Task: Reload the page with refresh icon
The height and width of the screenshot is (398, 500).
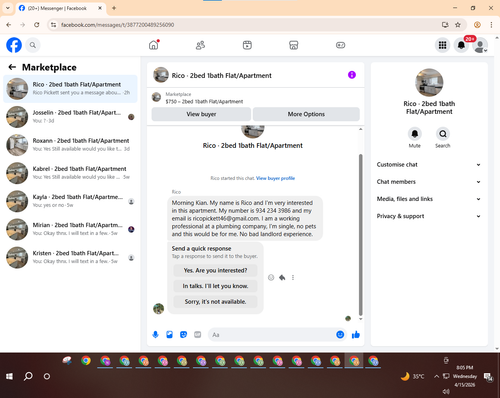Action: coord(37,25)
